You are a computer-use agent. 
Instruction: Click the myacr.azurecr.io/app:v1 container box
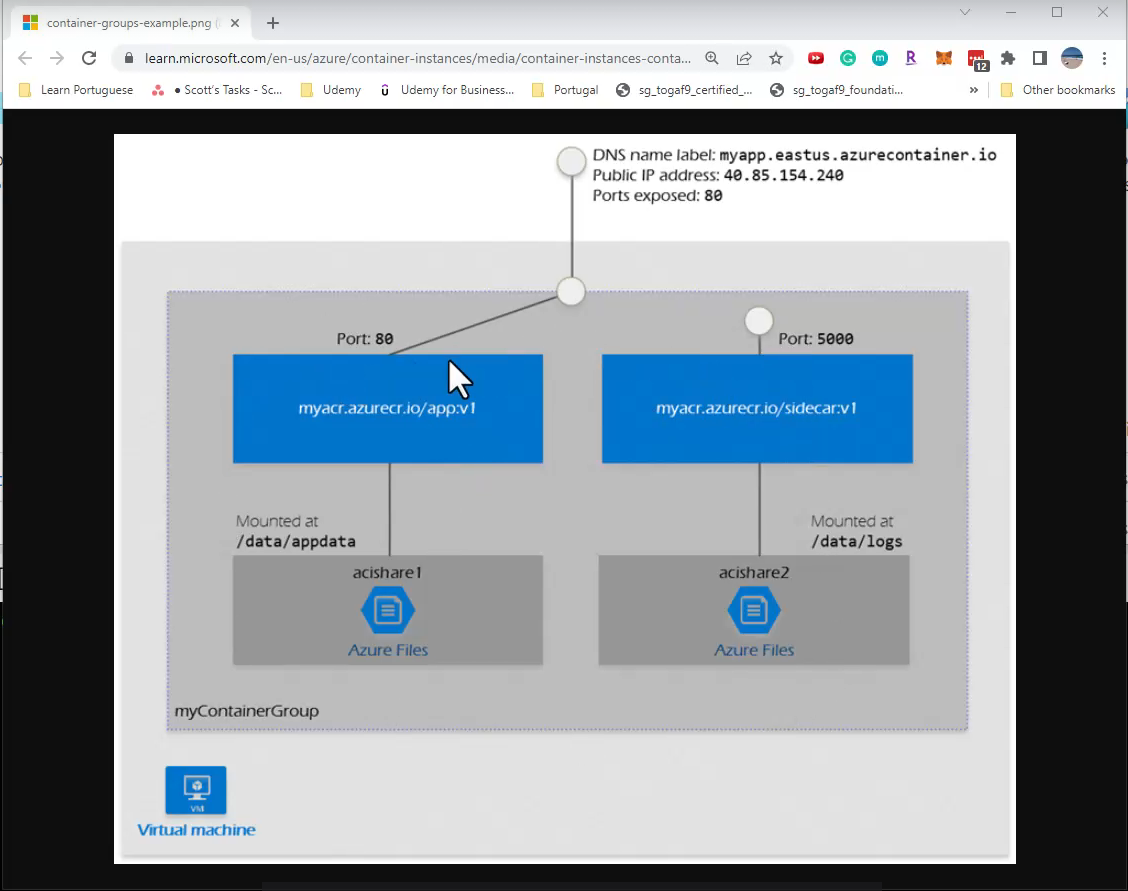point(388,408)
